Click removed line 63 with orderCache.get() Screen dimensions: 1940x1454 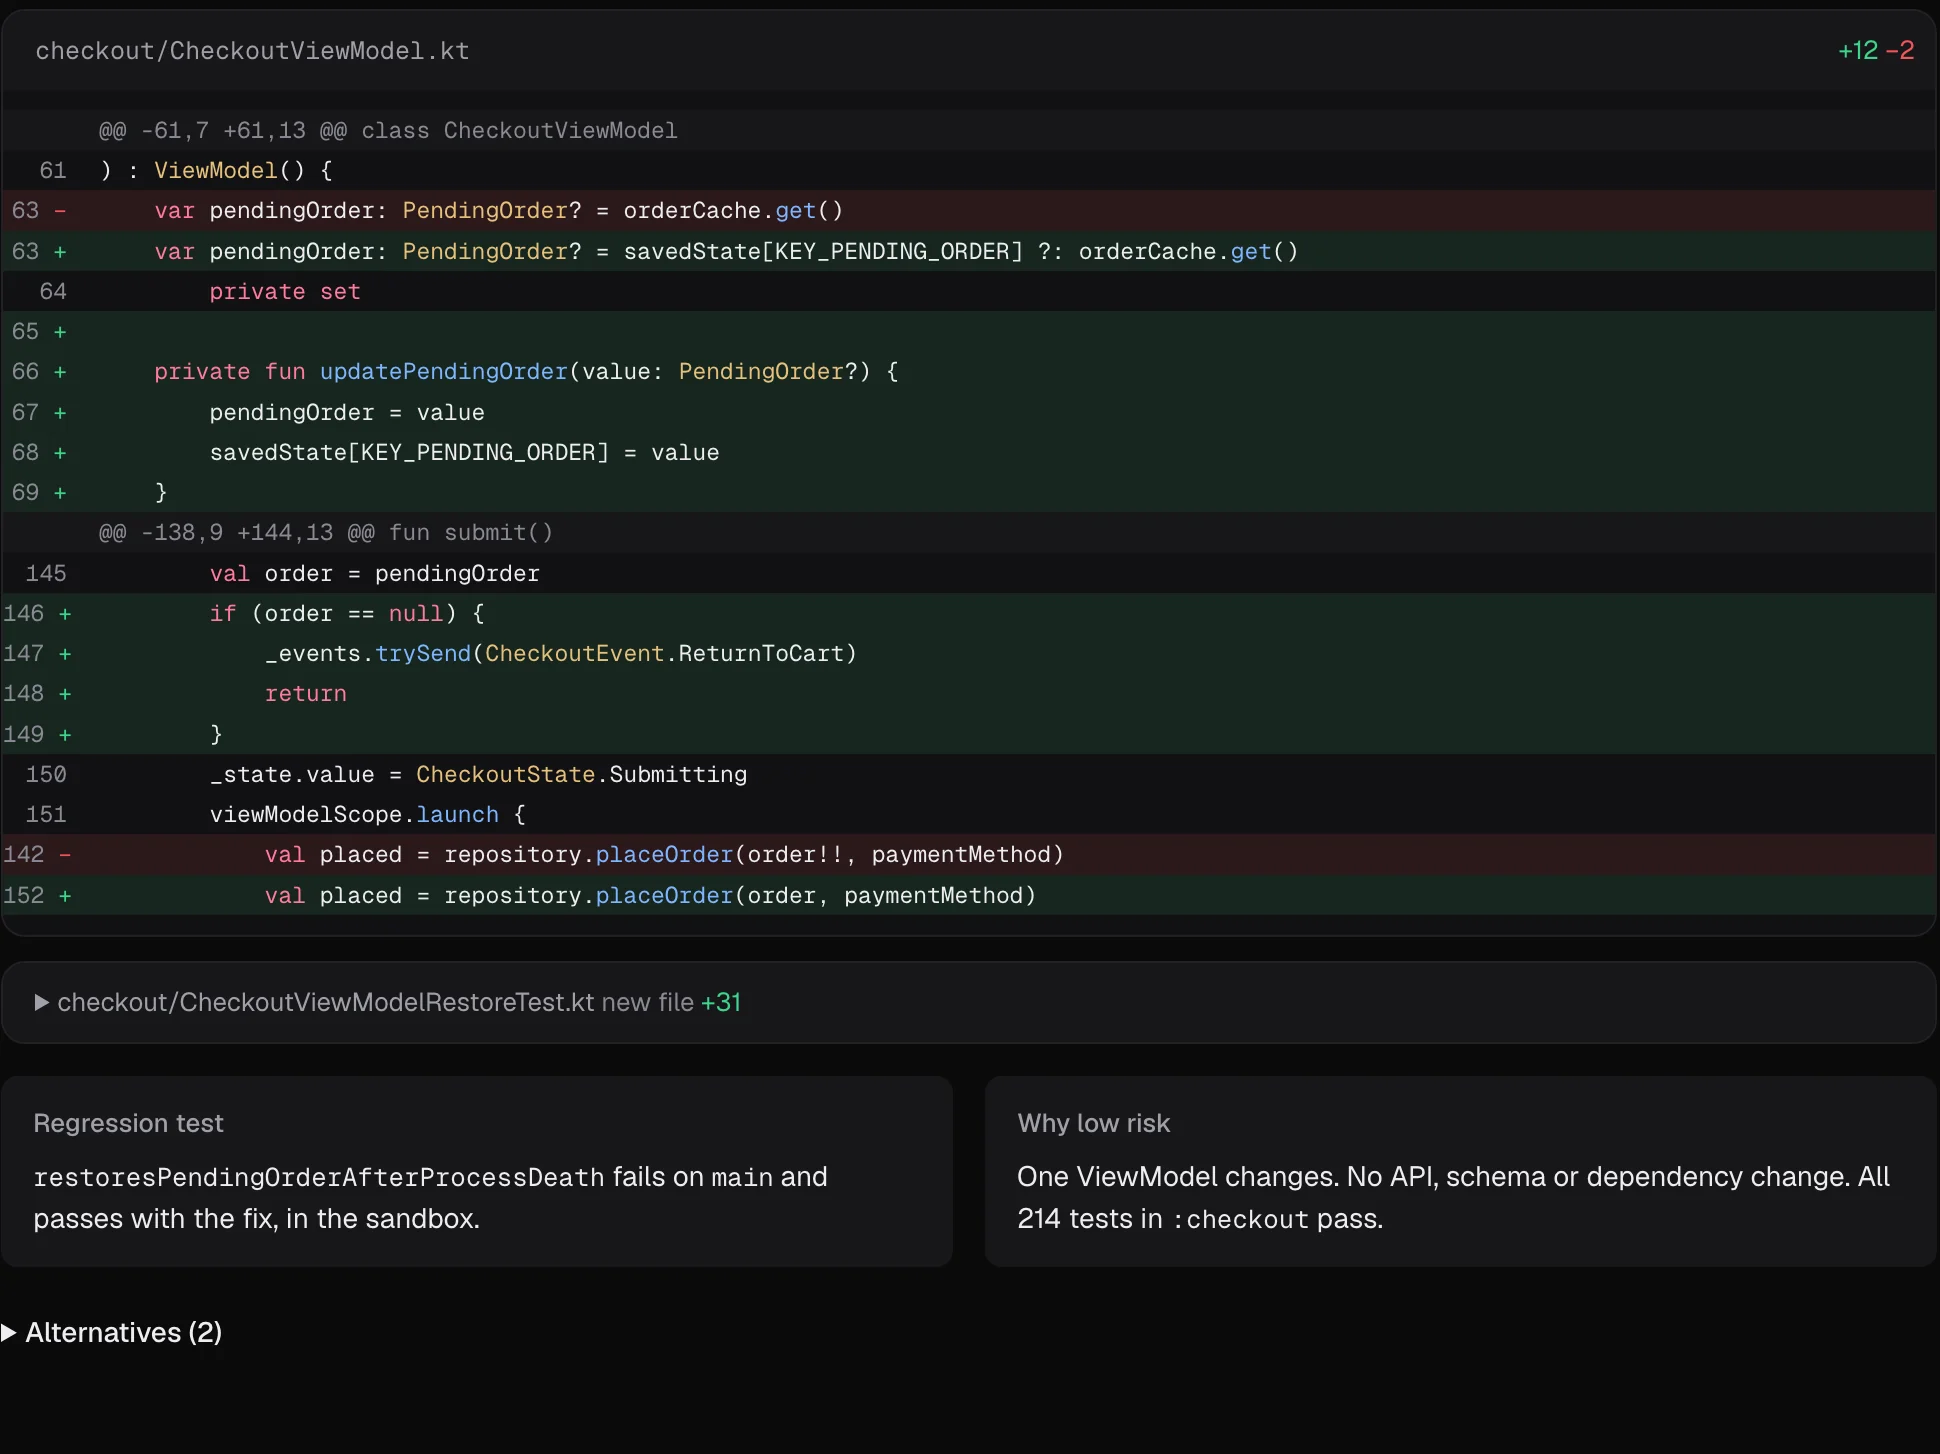(969, 210)
